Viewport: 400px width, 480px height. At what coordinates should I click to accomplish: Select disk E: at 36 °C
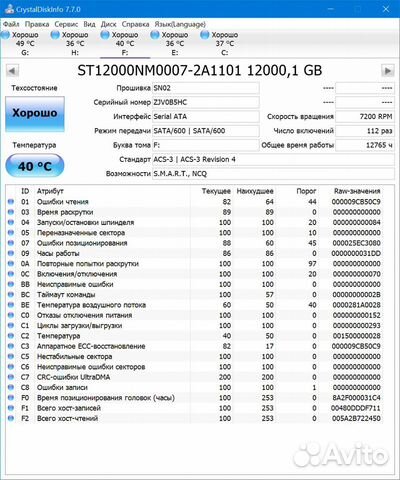pyautogui.click(x=175, y=43)
